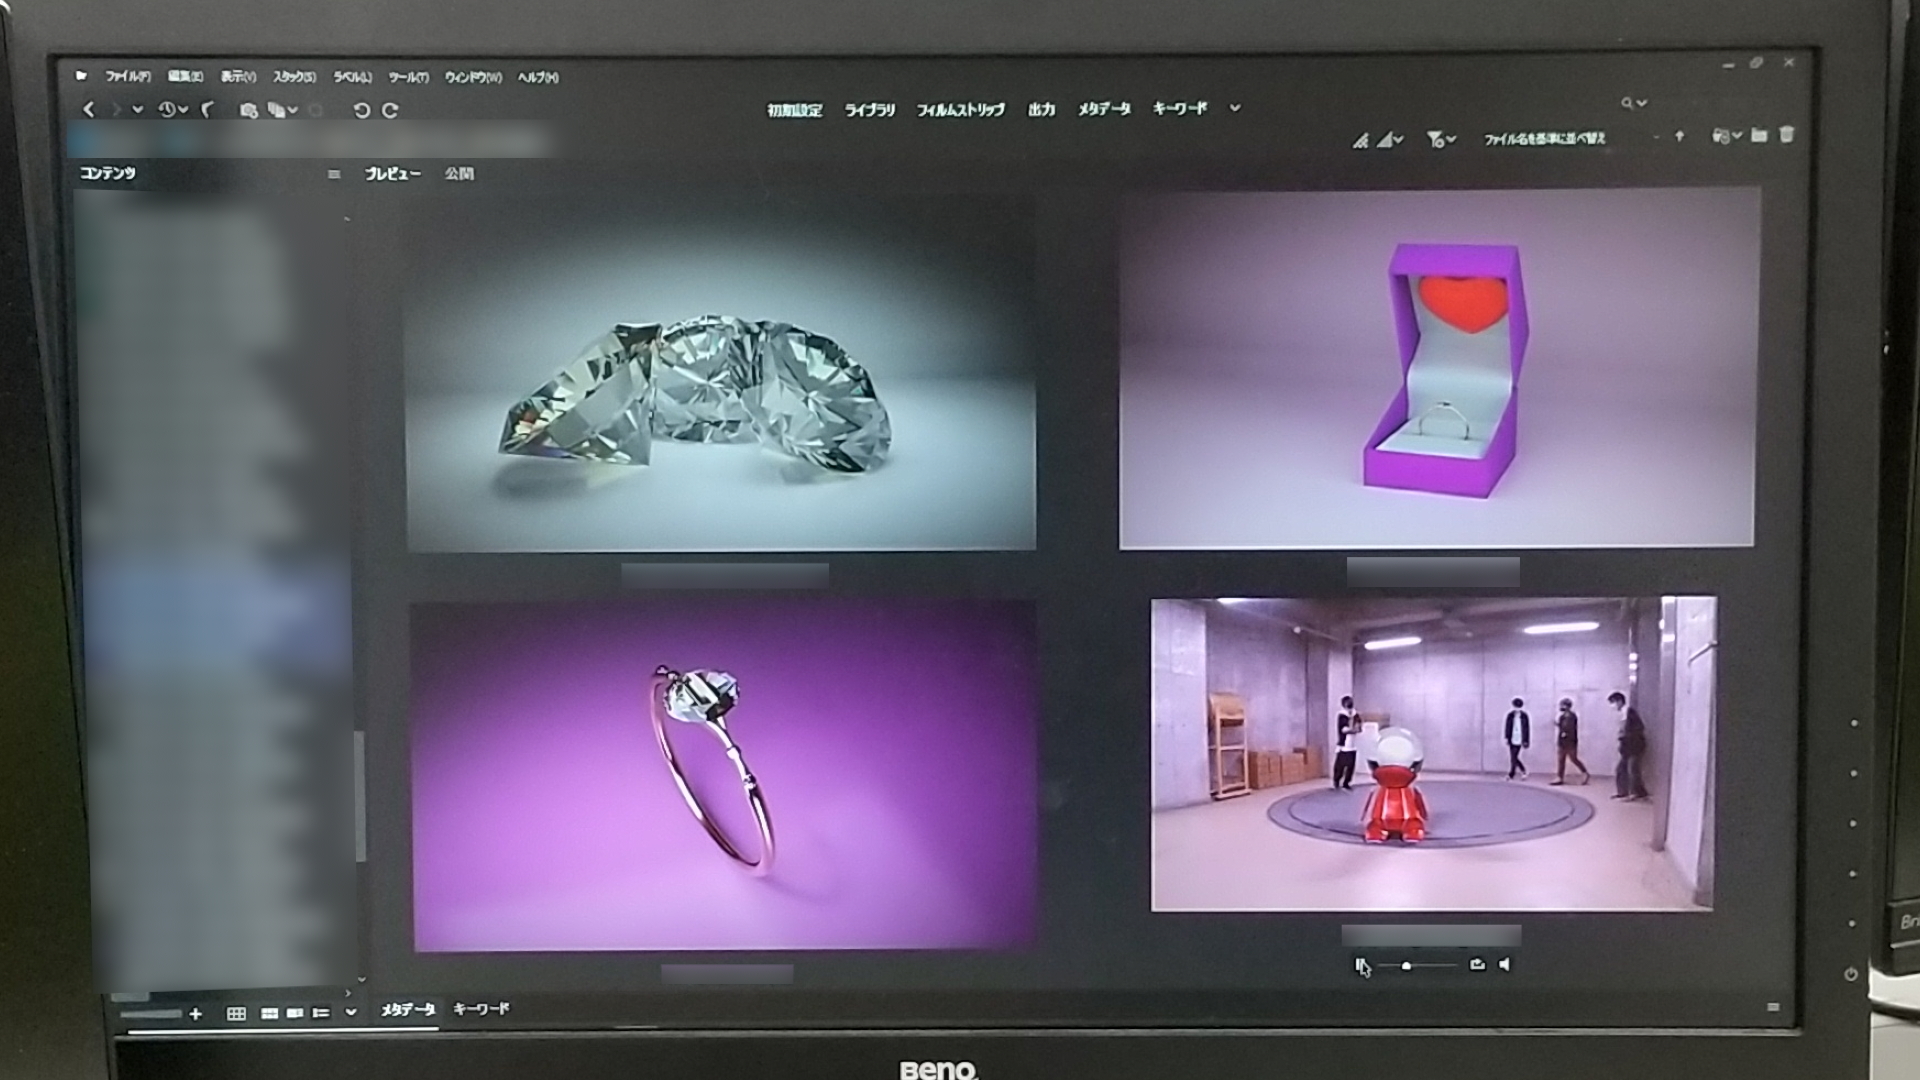Switch to 初期設定 workspace
Screen dimensions: 1920x1080
795,110
